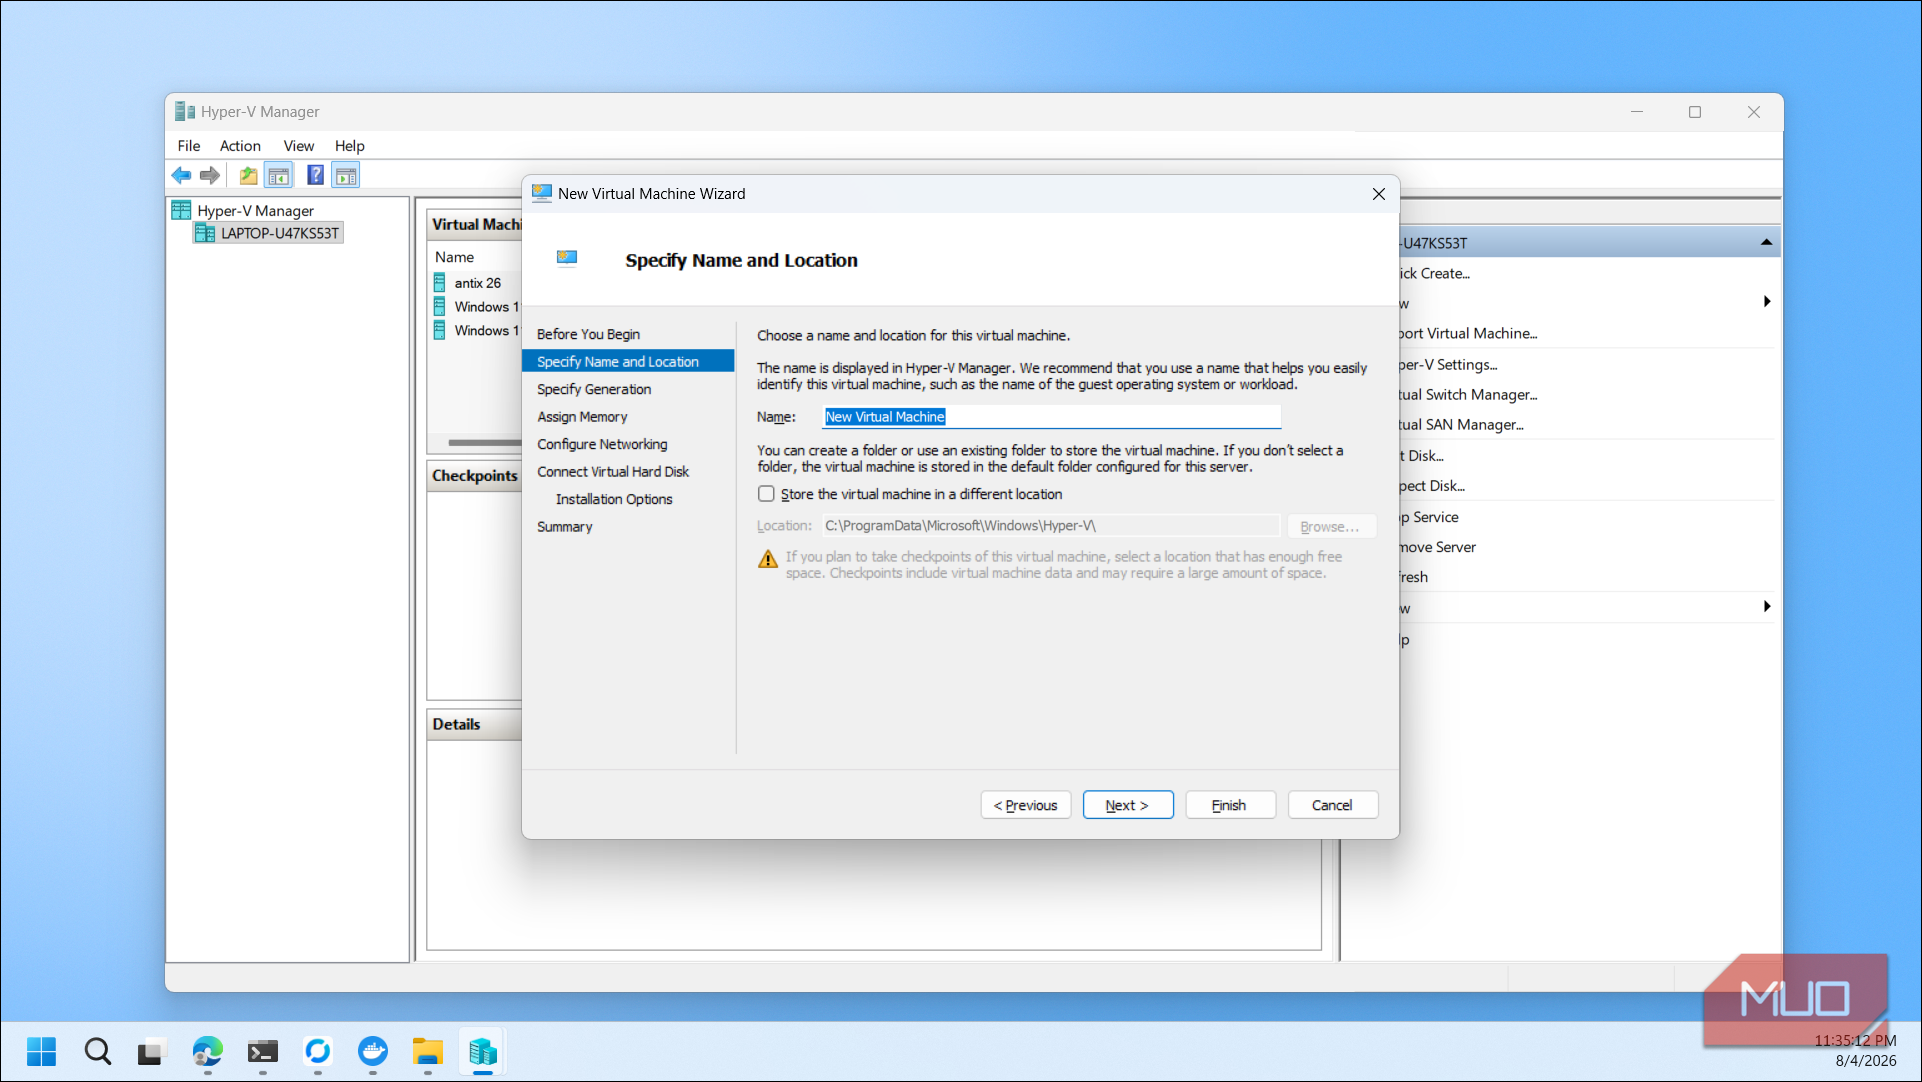Close the New Virtual Machine Wizard dialog
Screen dimensions: 1922x1082
[x=1378, y=194]
